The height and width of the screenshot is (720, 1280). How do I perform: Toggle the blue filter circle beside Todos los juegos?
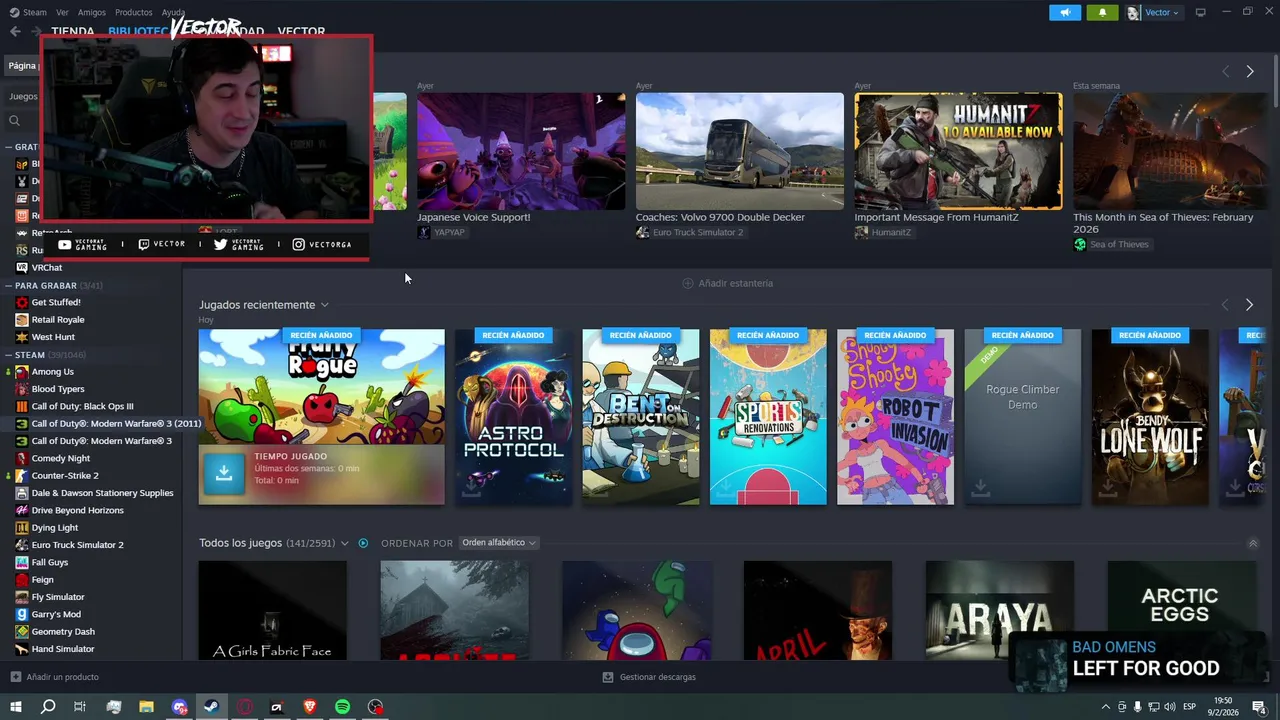tap(363, 543)
